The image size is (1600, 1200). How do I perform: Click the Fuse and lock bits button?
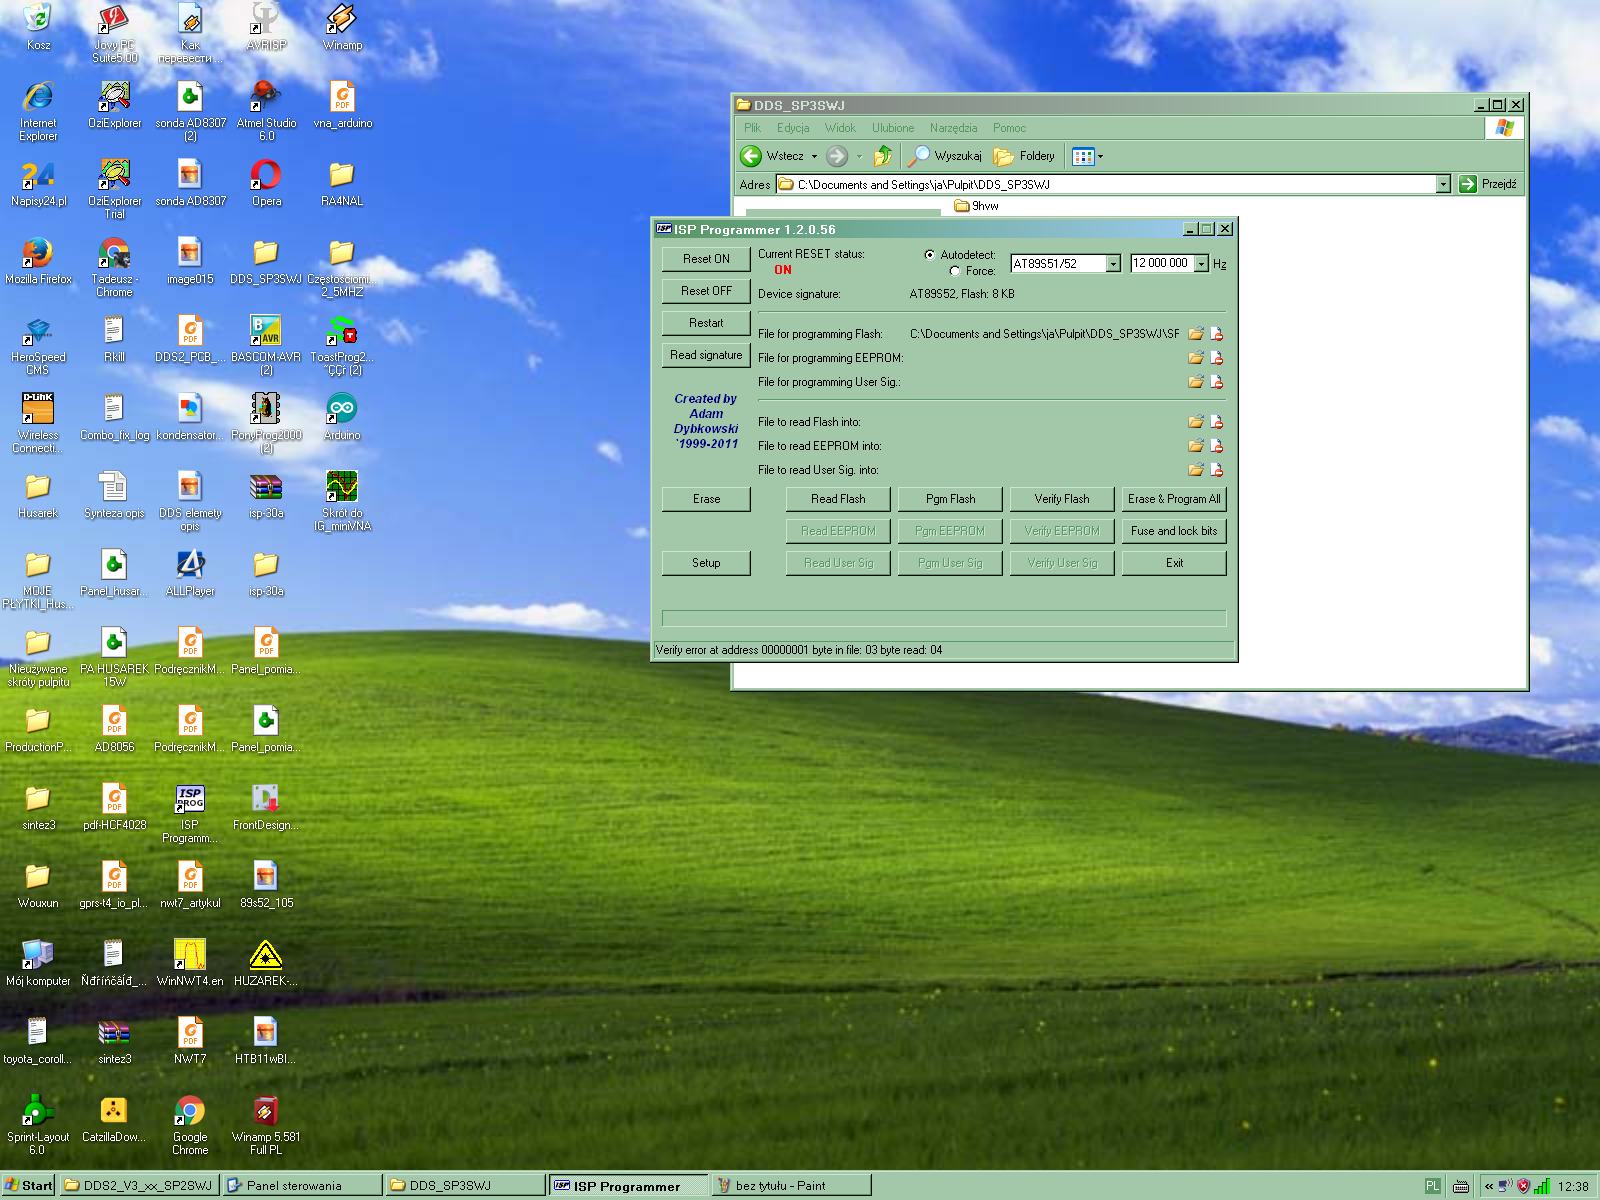click(x=1174, y=531)
